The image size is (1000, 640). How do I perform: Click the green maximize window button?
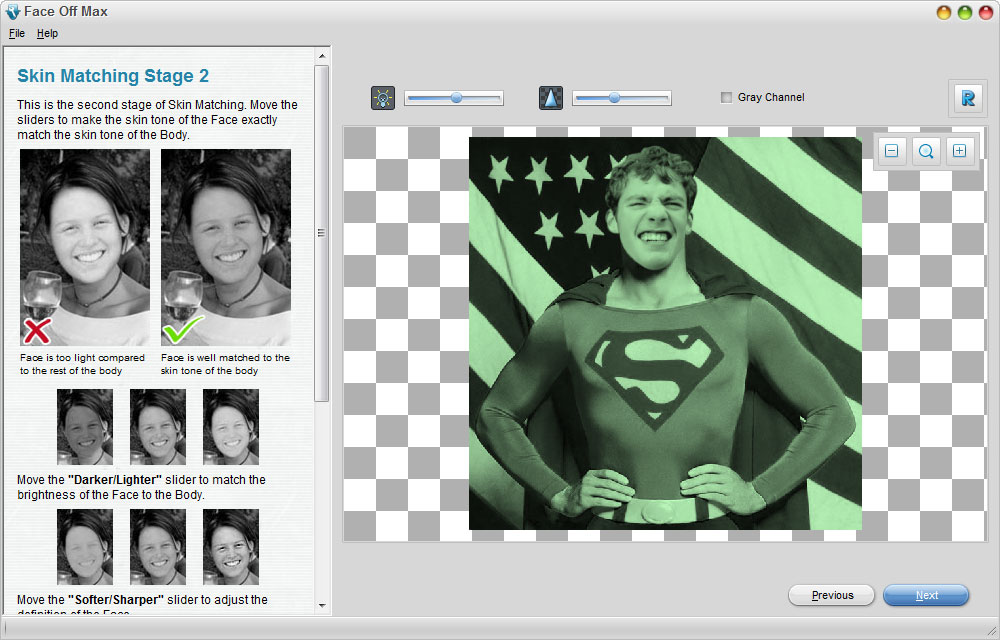pyautogui.click(x=965, y=12)
